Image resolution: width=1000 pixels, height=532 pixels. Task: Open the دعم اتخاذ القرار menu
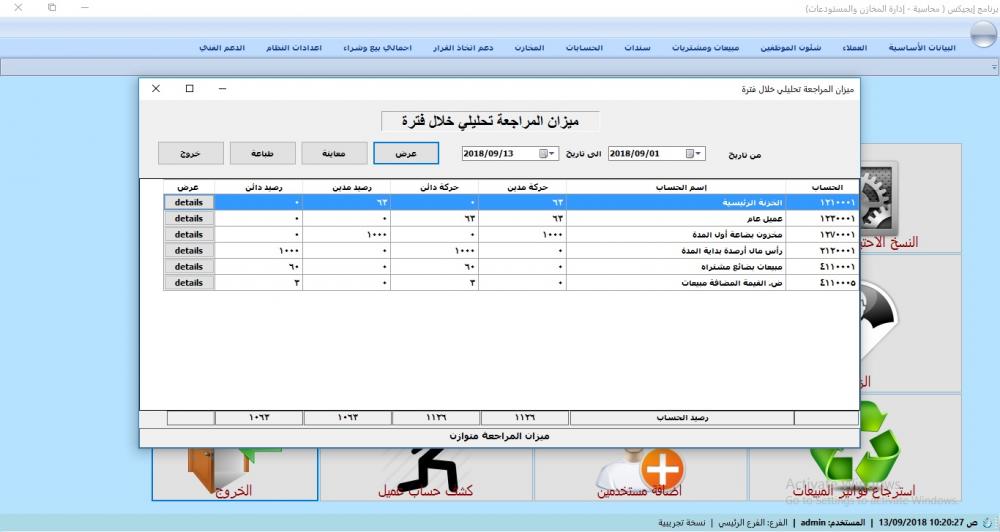click(x=463, y=48)
